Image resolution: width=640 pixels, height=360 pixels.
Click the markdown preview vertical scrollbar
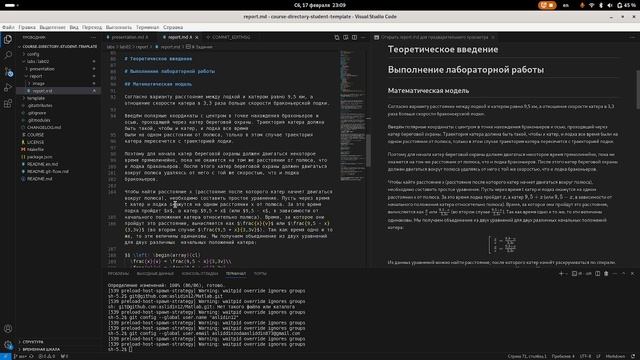coord(638,90)
